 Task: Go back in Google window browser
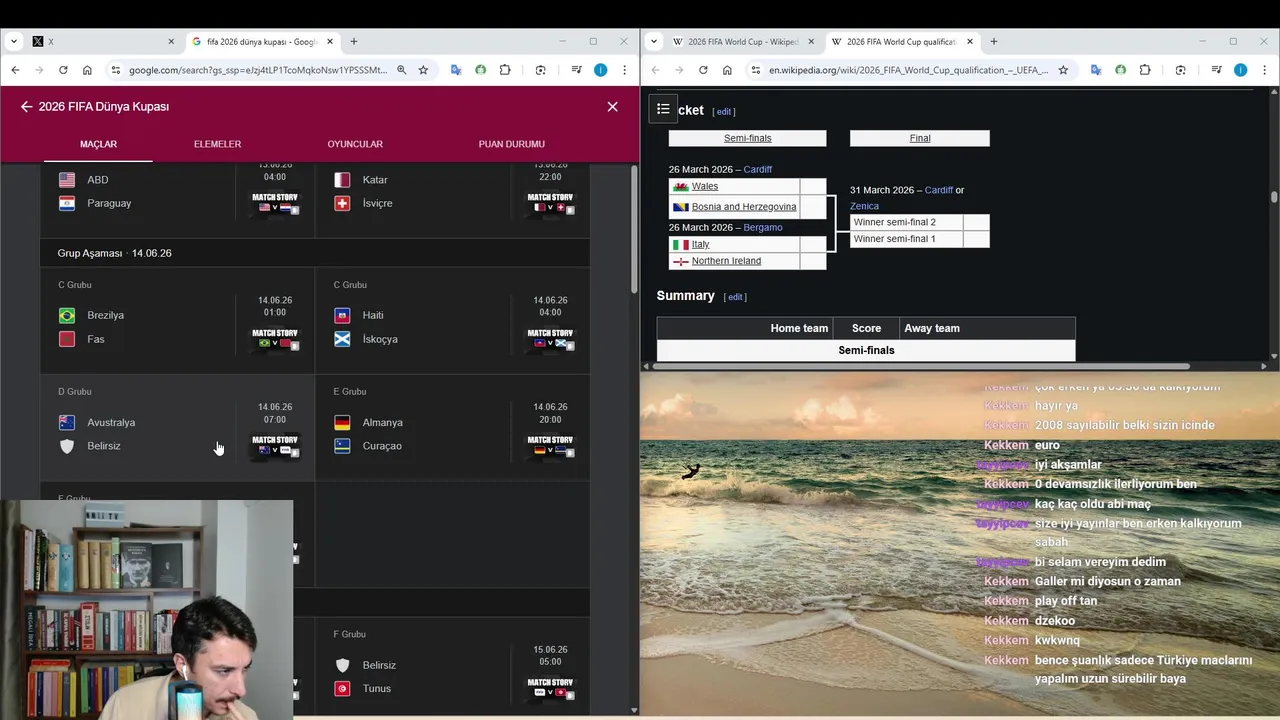(15, 70)
